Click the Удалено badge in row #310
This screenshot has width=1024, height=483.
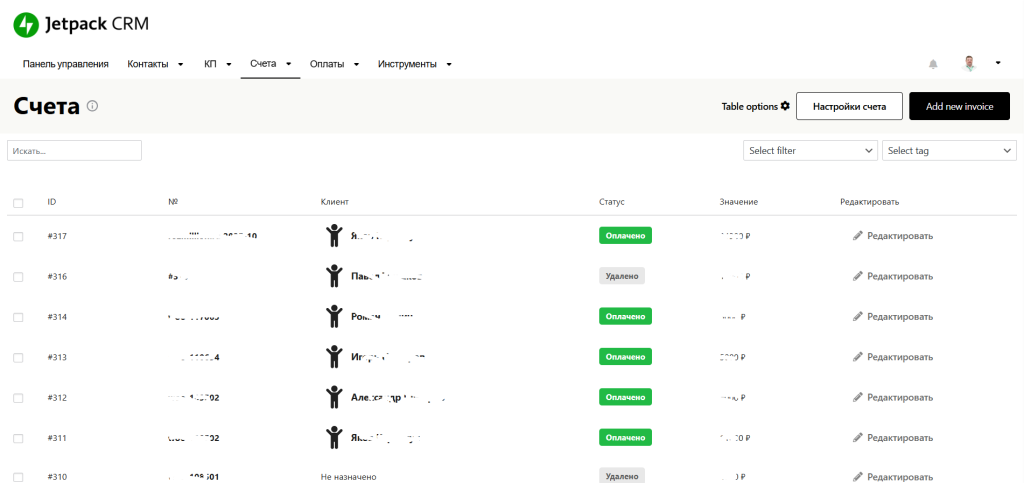tap(622, 475)
